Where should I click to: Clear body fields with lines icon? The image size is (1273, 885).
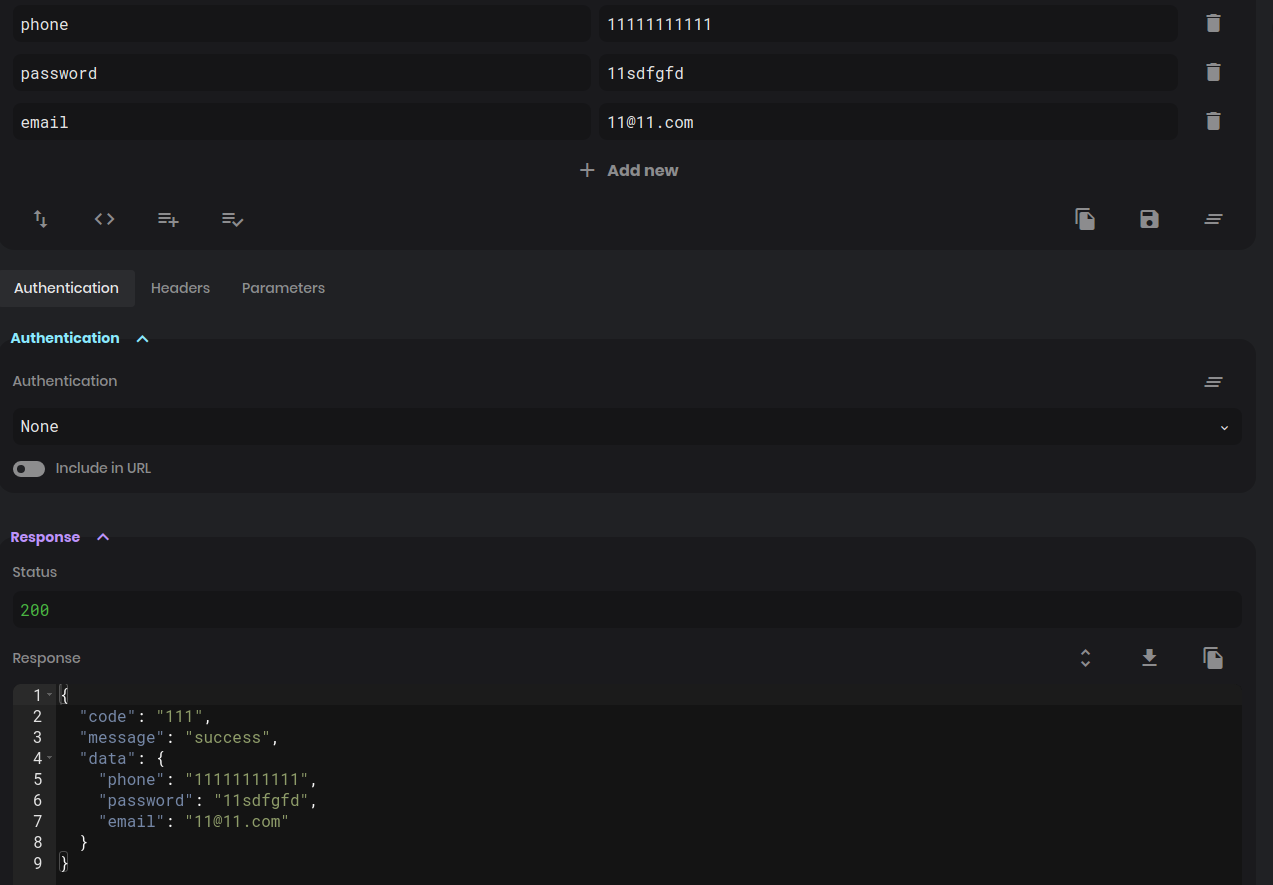pyautogui.click(x=1213, y=219)
